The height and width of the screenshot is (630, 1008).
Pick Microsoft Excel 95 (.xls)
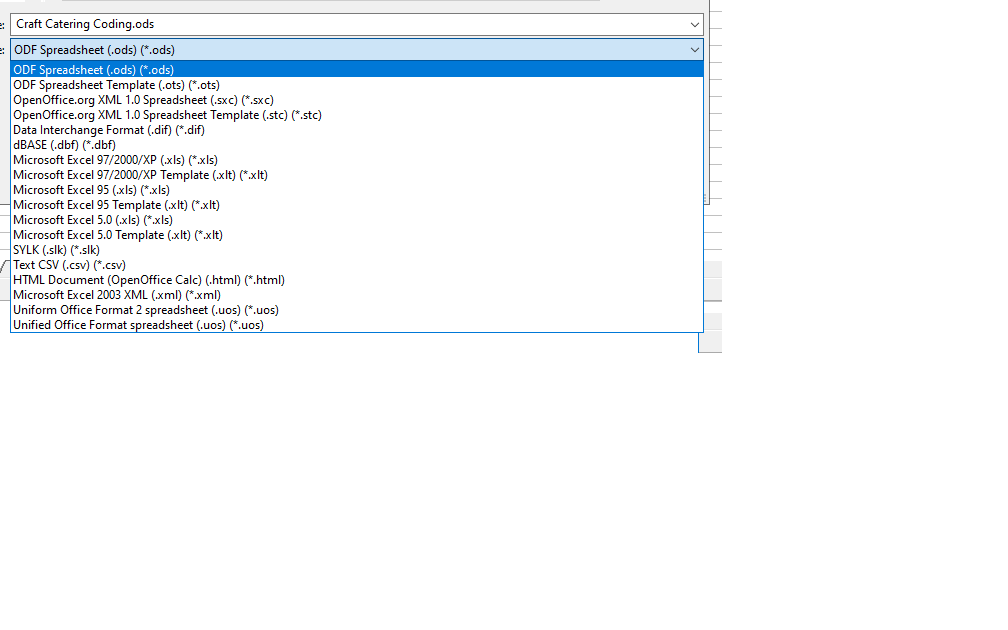click(357, 190)
